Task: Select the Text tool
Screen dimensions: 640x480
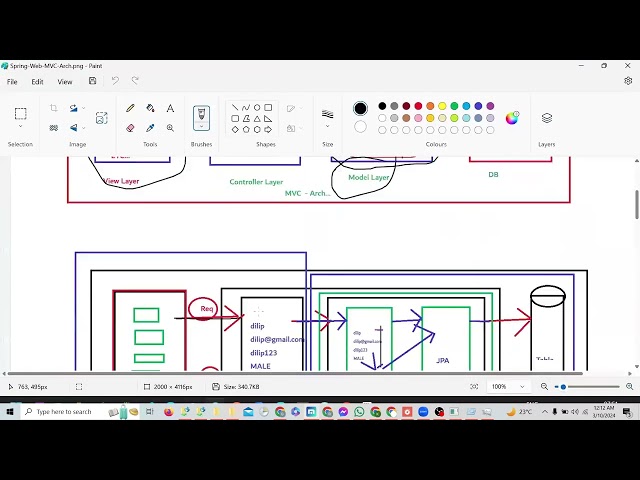Action: click(170, 108)
